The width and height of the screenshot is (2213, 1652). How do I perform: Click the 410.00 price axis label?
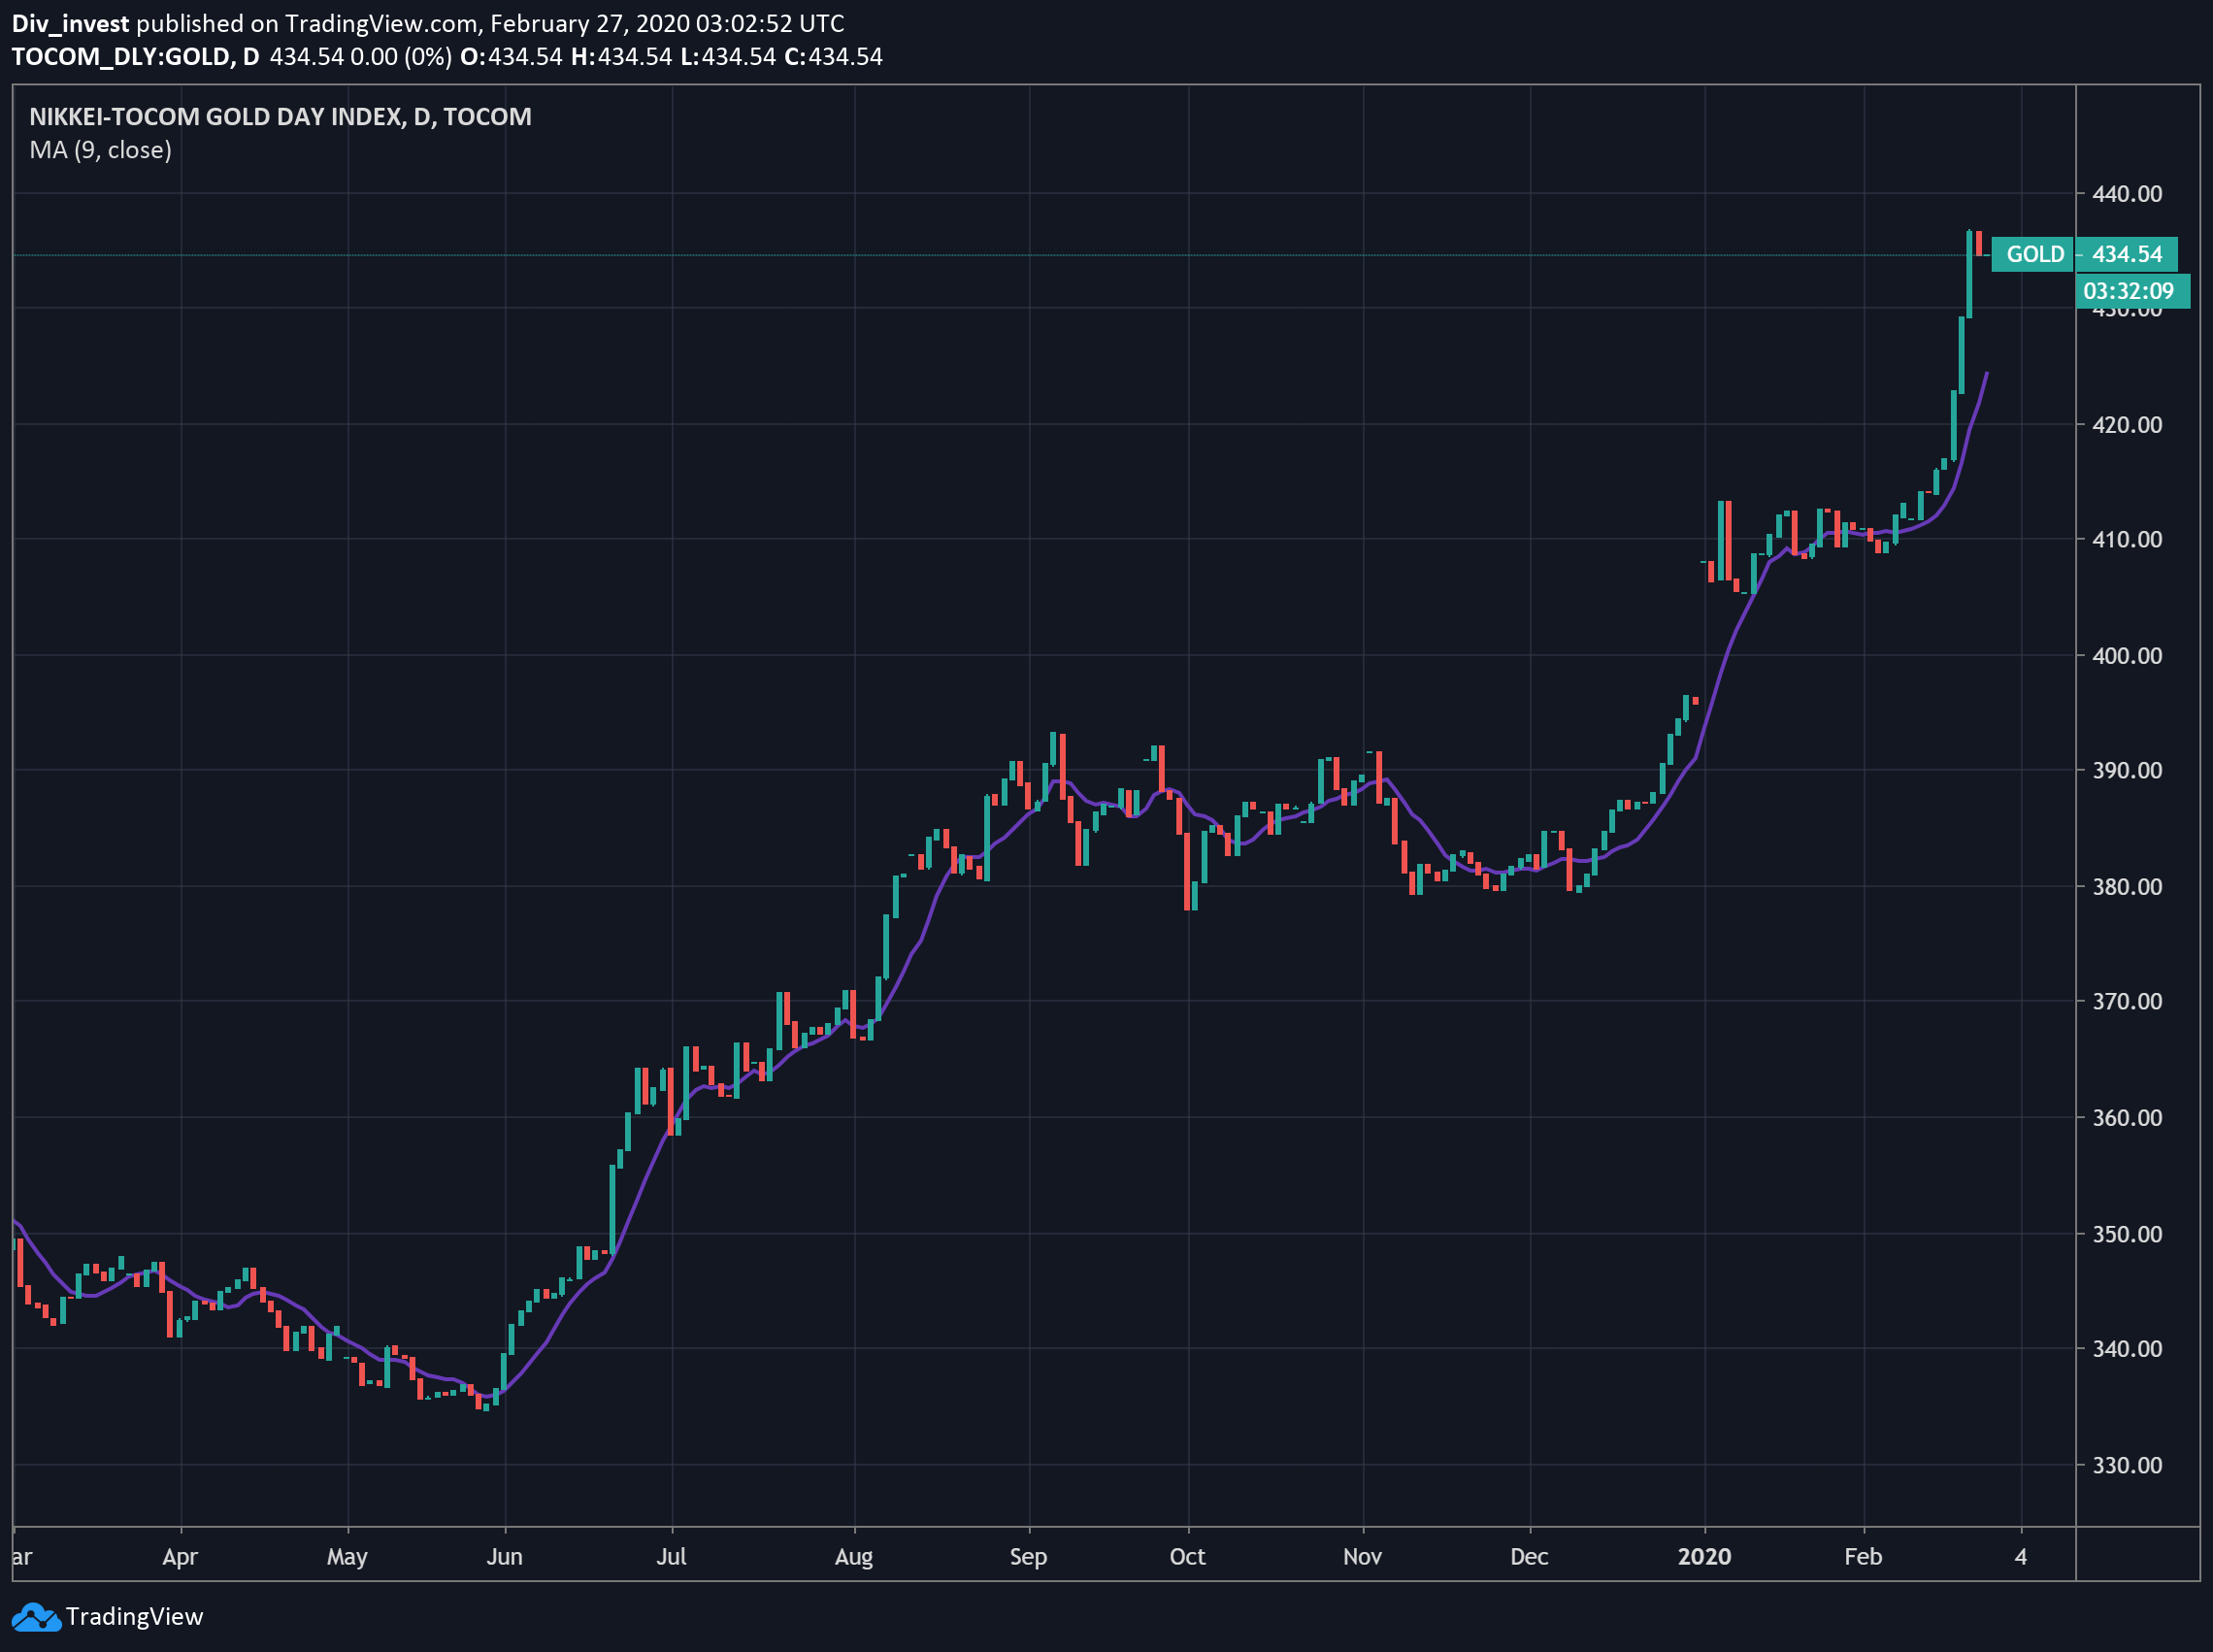click(2127, 539)
